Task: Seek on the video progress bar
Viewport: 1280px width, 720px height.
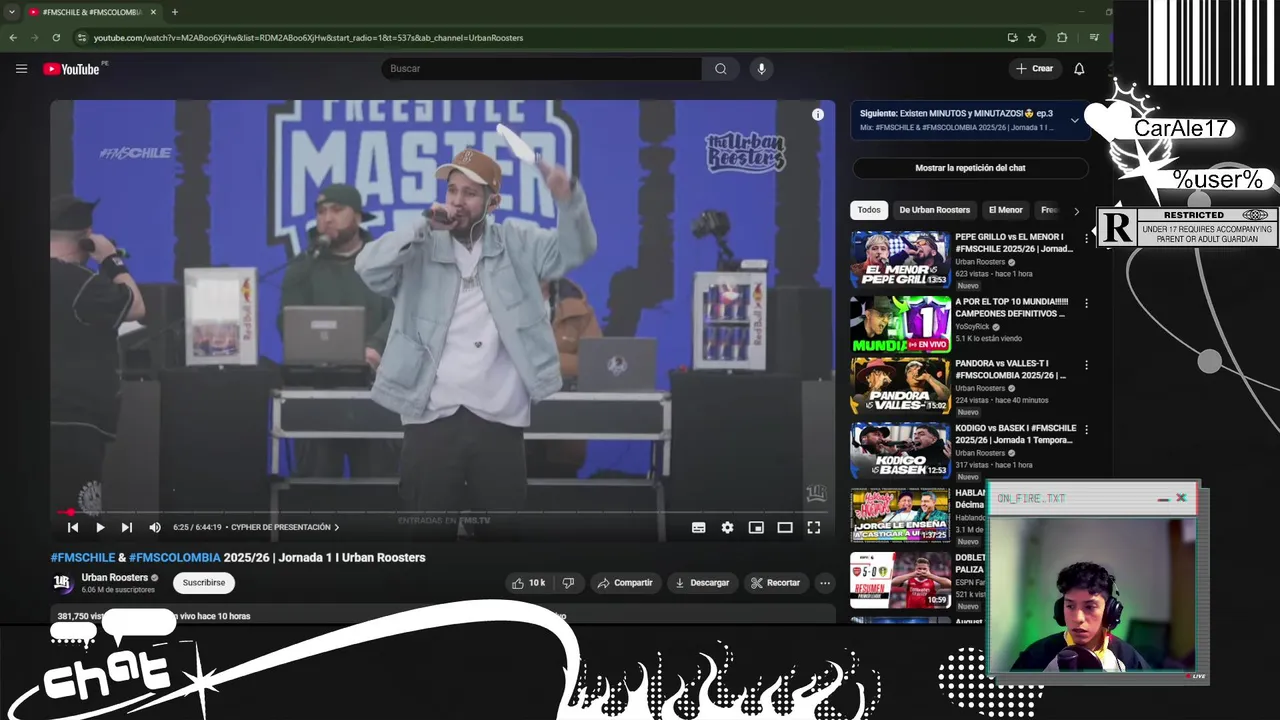Action: tap(443, 512)
